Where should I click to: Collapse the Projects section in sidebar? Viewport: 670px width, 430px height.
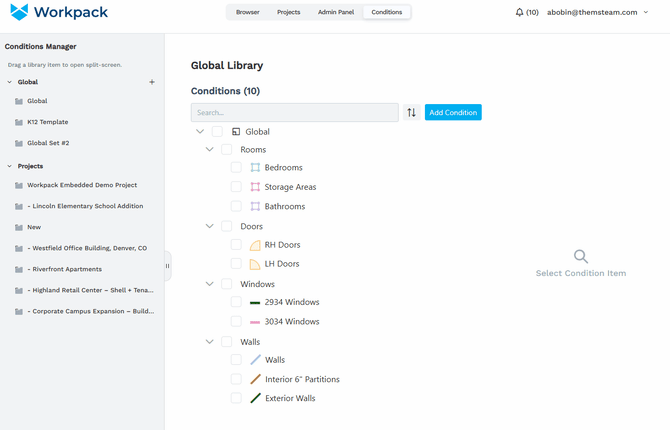(x=10, y=166)
